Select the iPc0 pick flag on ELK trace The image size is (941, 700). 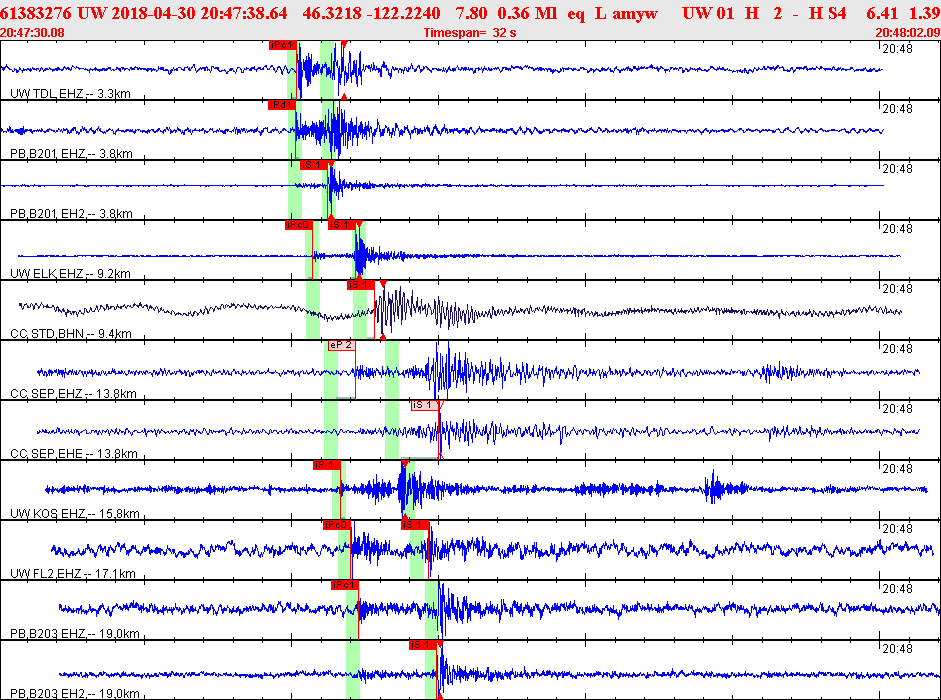[298, 225]
